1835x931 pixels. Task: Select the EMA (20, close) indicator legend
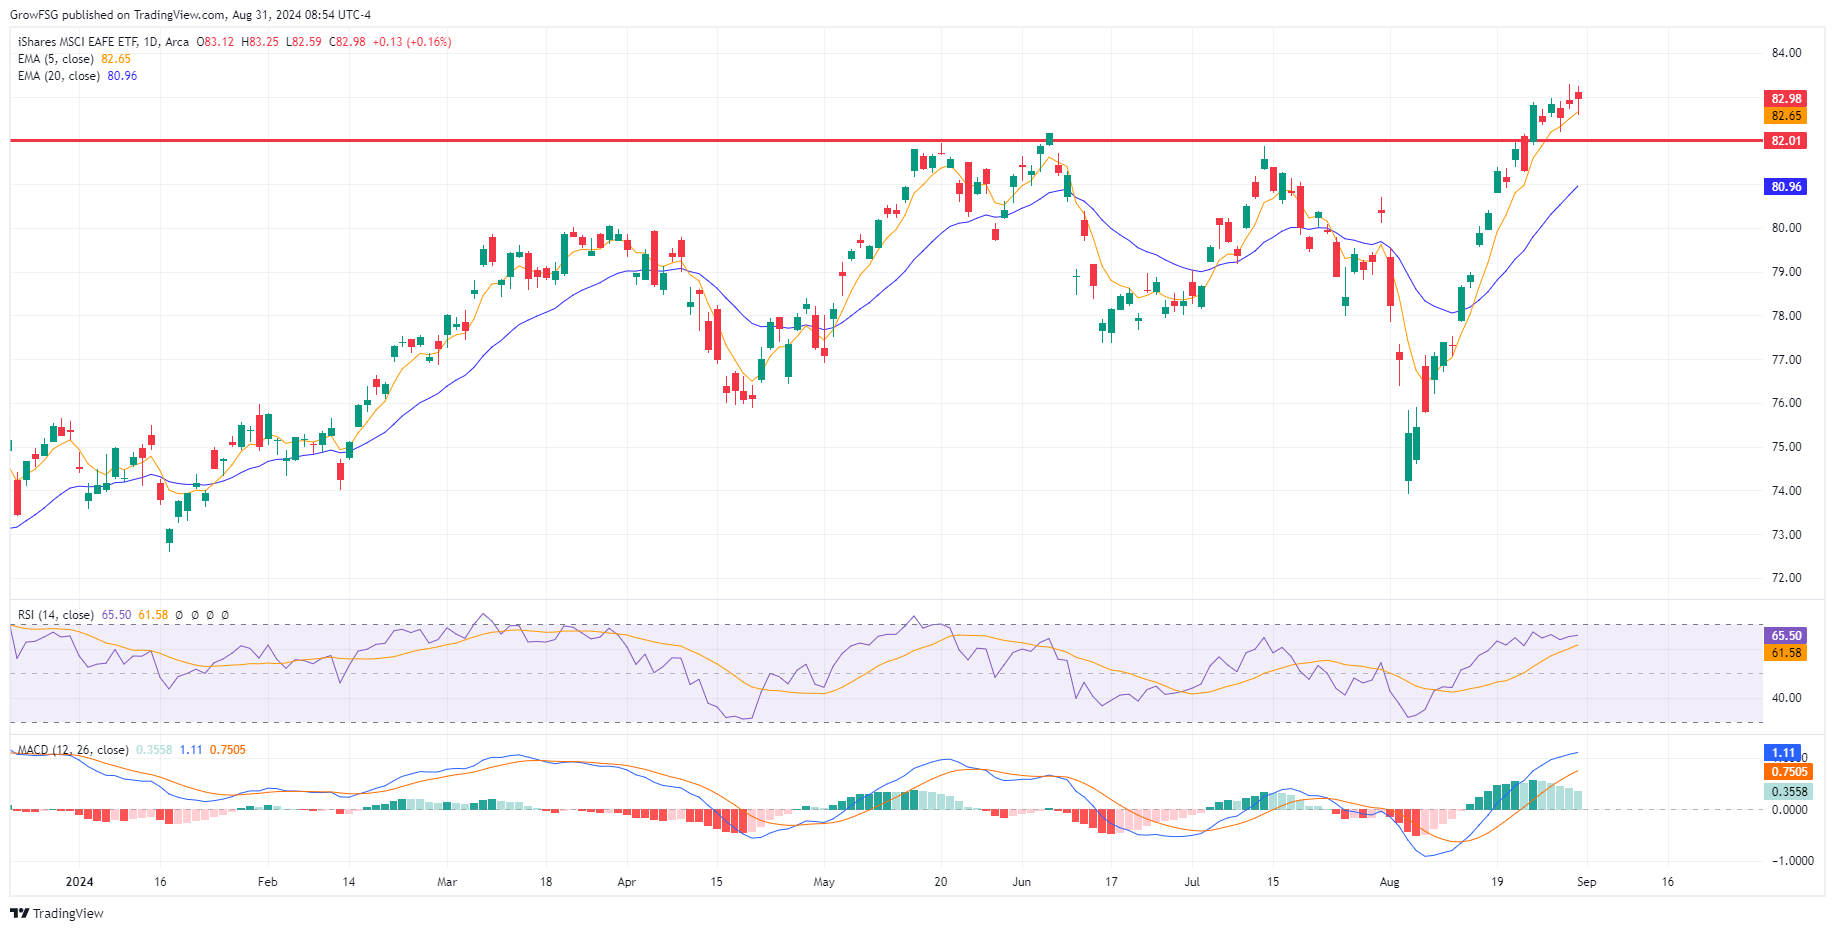tap(58, 76)
